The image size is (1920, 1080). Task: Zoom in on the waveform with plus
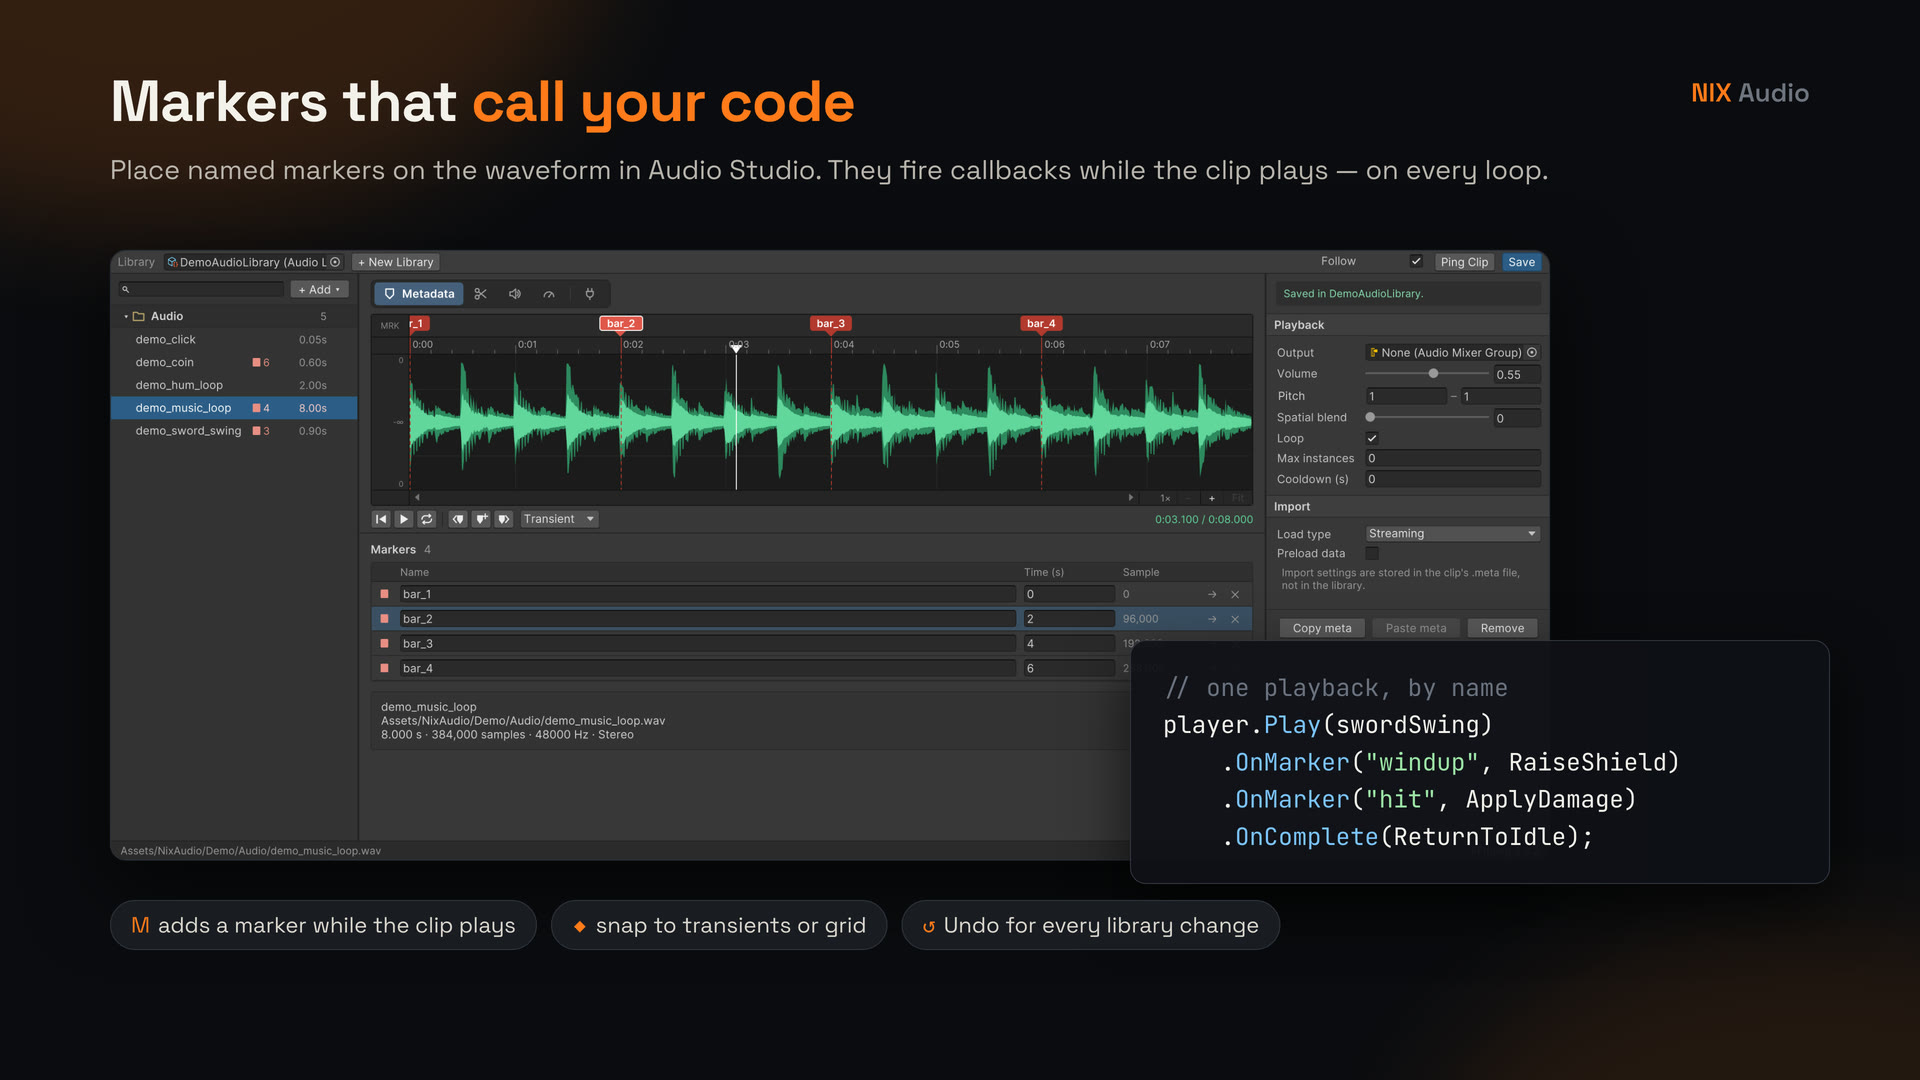coord(1212,498)
